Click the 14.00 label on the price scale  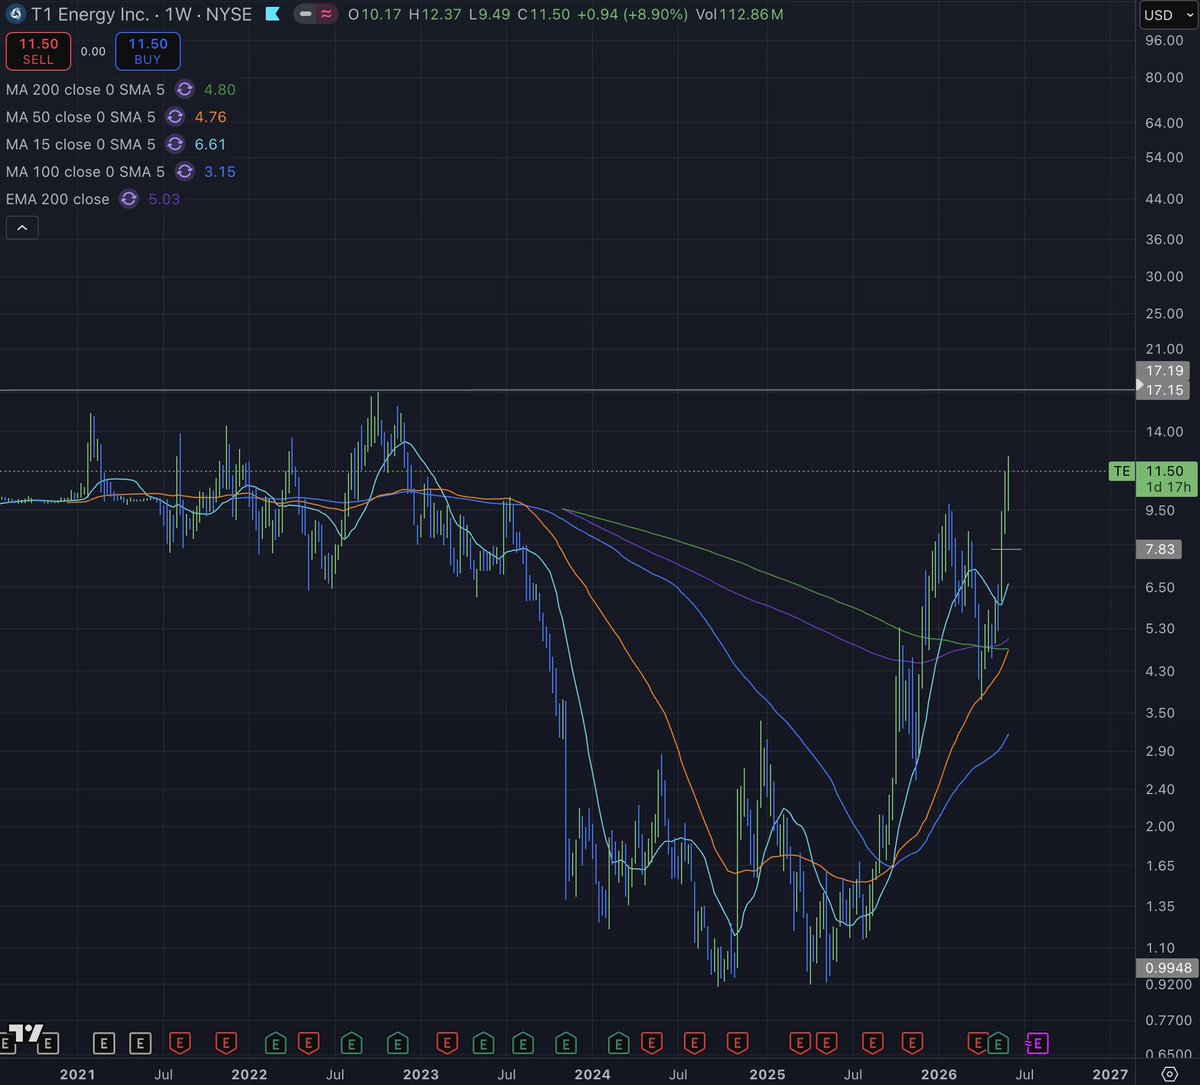[1166, 432]
